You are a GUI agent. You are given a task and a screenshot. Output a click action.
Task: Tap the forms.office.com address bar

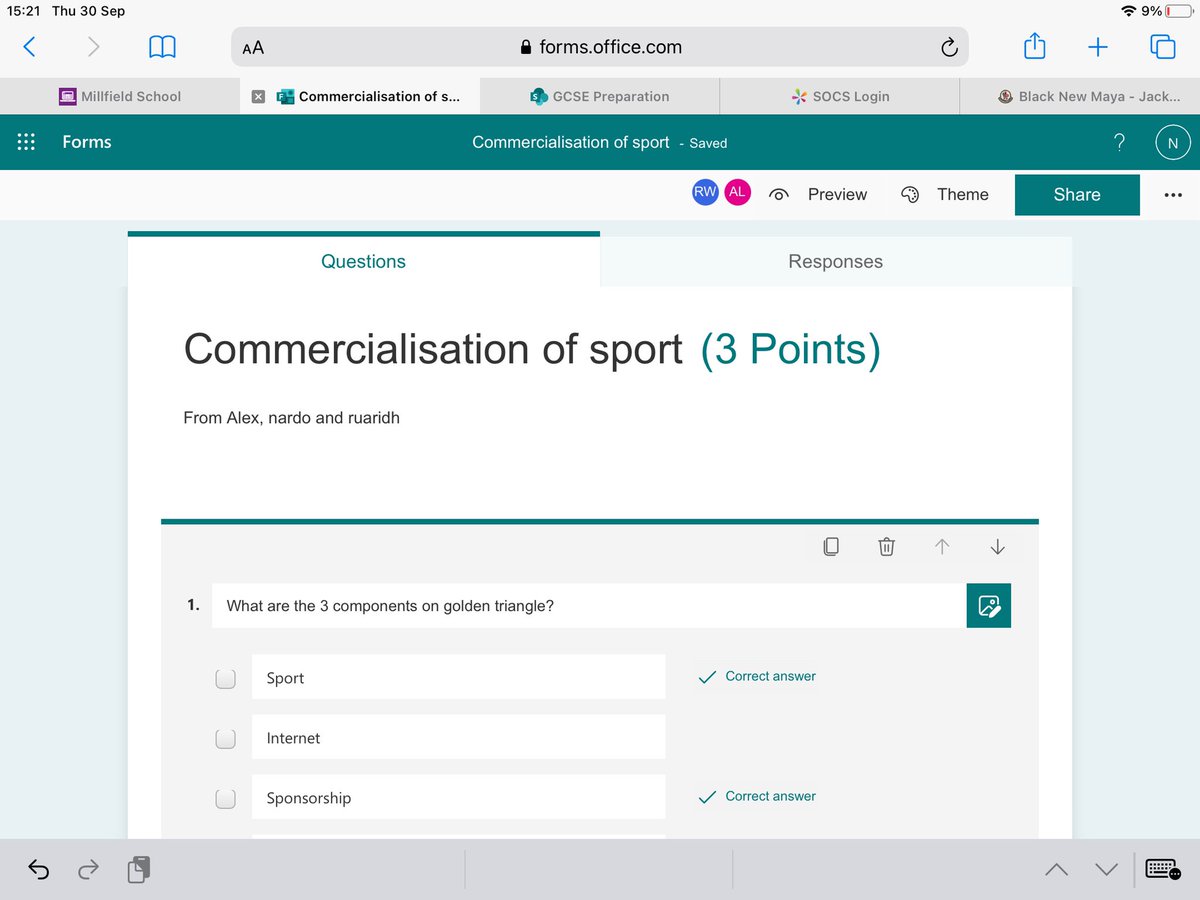coord(600,47)
